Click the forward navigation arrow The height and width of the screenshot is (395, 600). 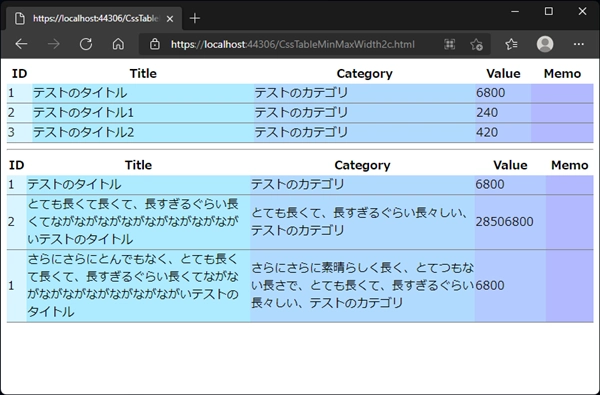pos(54,44)
